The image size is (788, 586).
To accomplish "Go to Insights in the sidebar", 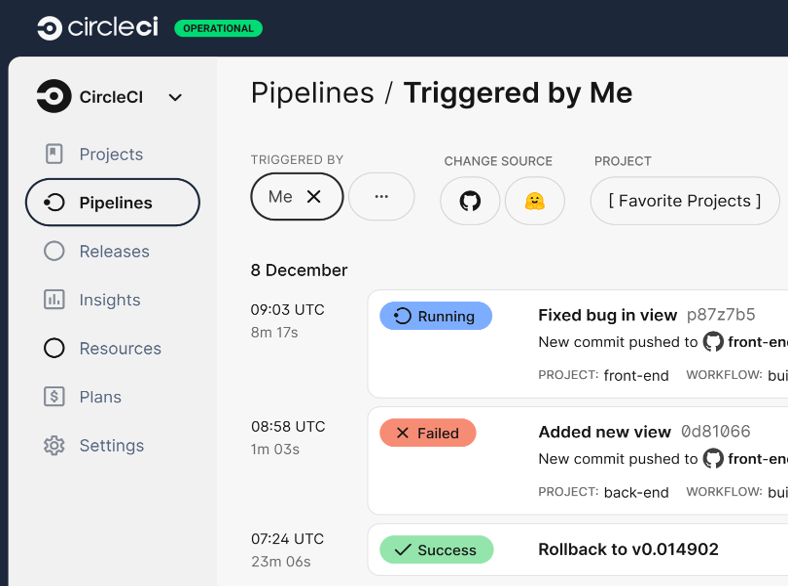I will (110, 300).
